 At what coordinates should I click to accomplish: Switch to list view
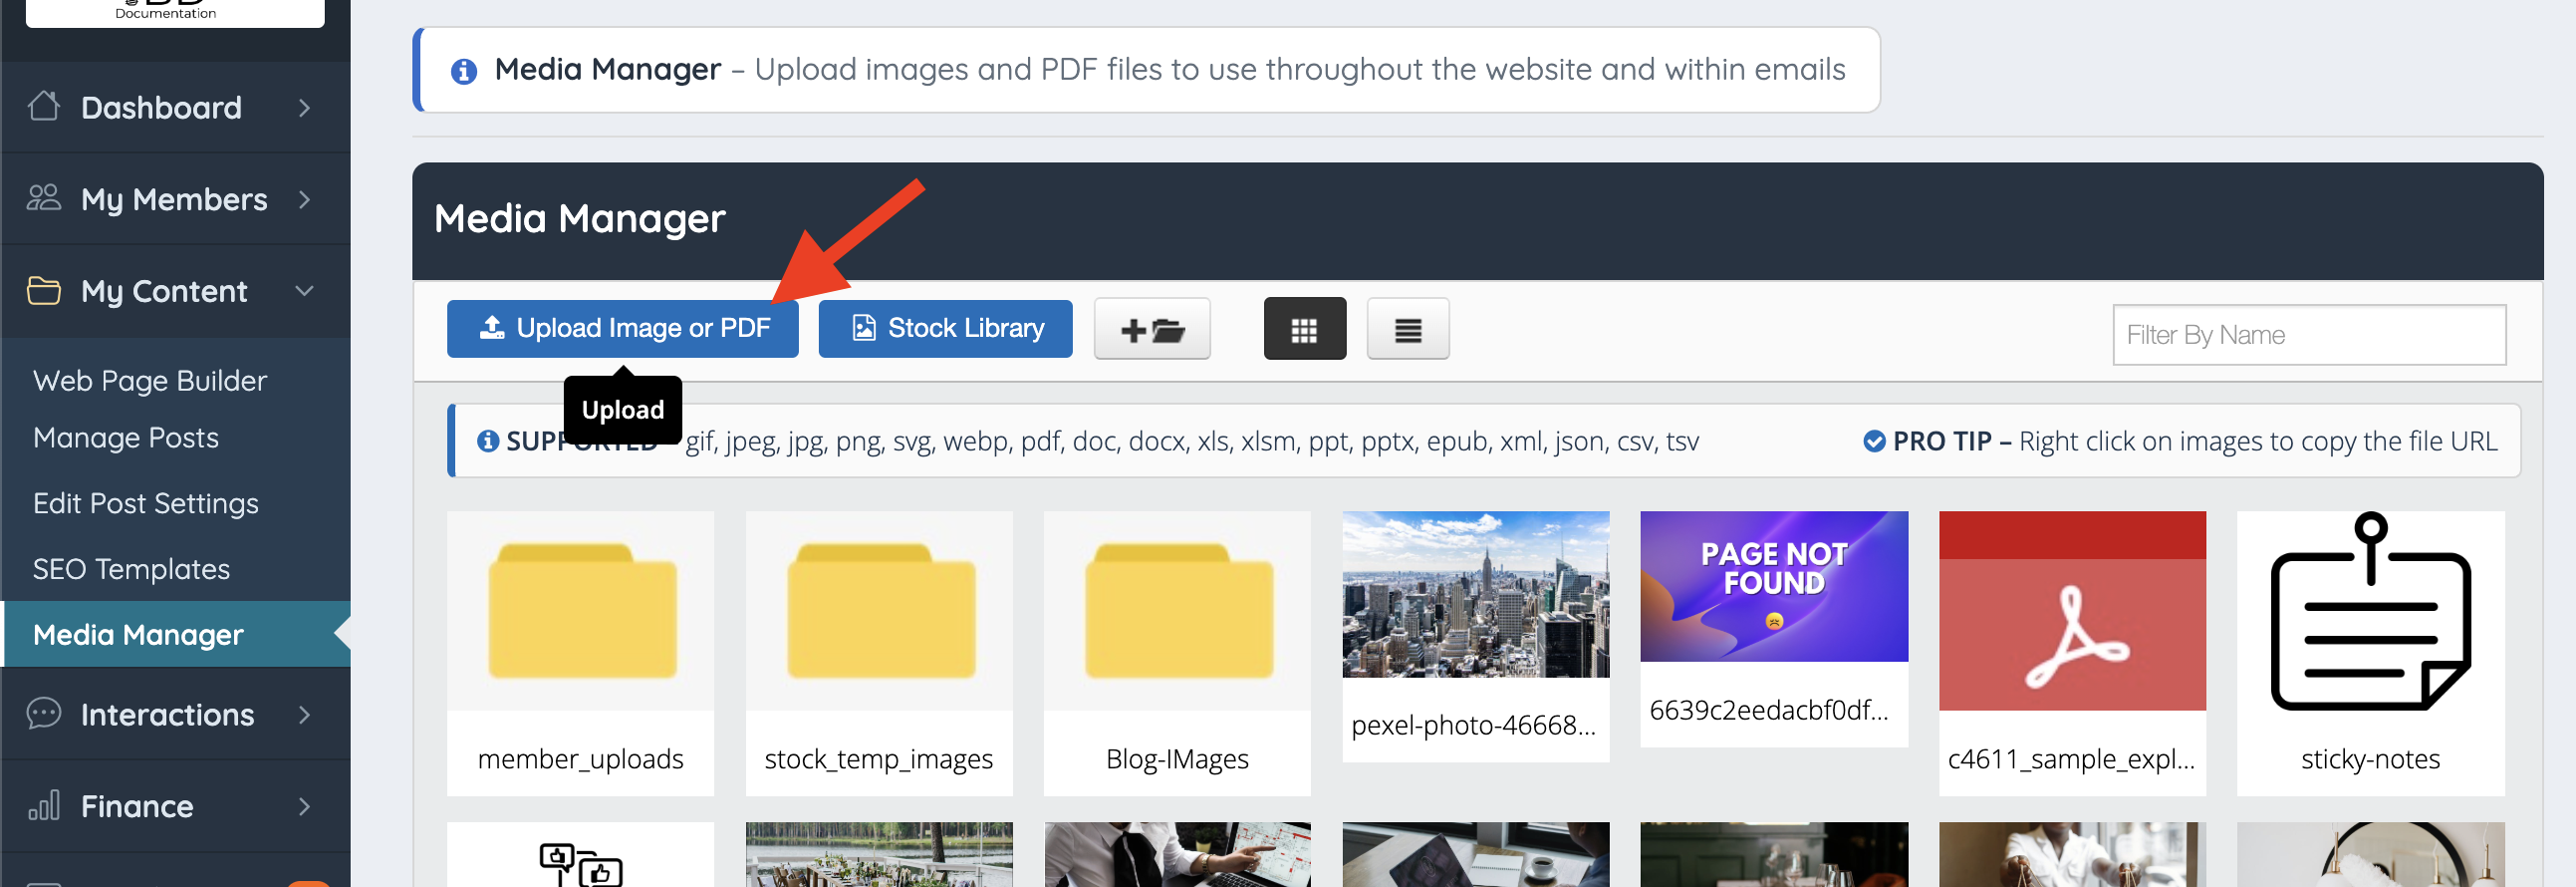pyautogui.click(x=1407, y=329)
